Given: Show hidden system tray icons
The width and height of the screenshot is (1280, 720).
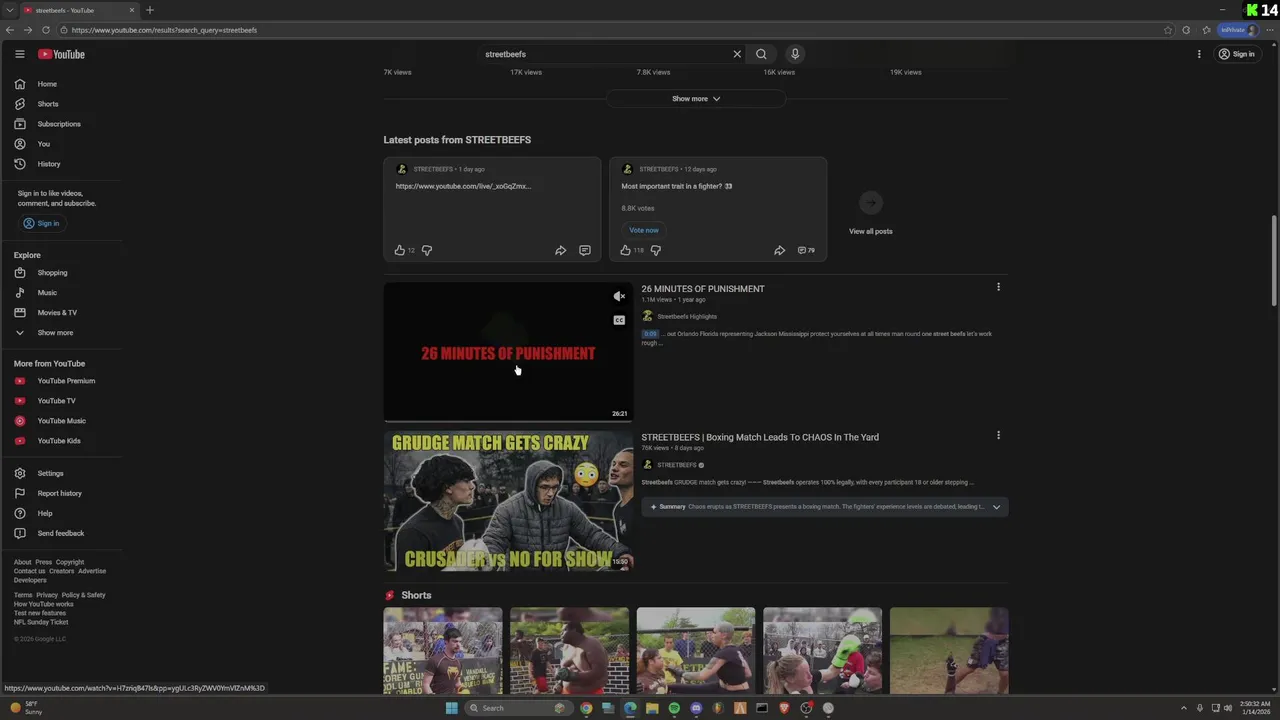Looking at the screenshot, I should 1184,708.
